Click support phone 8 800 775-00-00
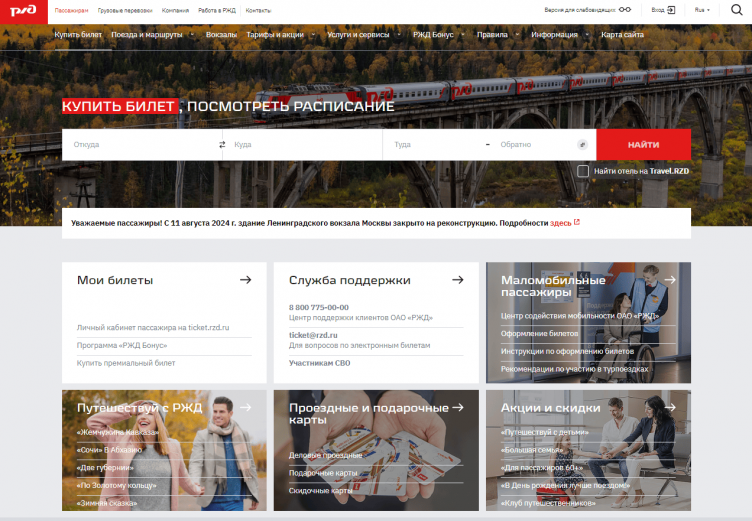Viewport: 752px width, 521px height. click(318, 307)
